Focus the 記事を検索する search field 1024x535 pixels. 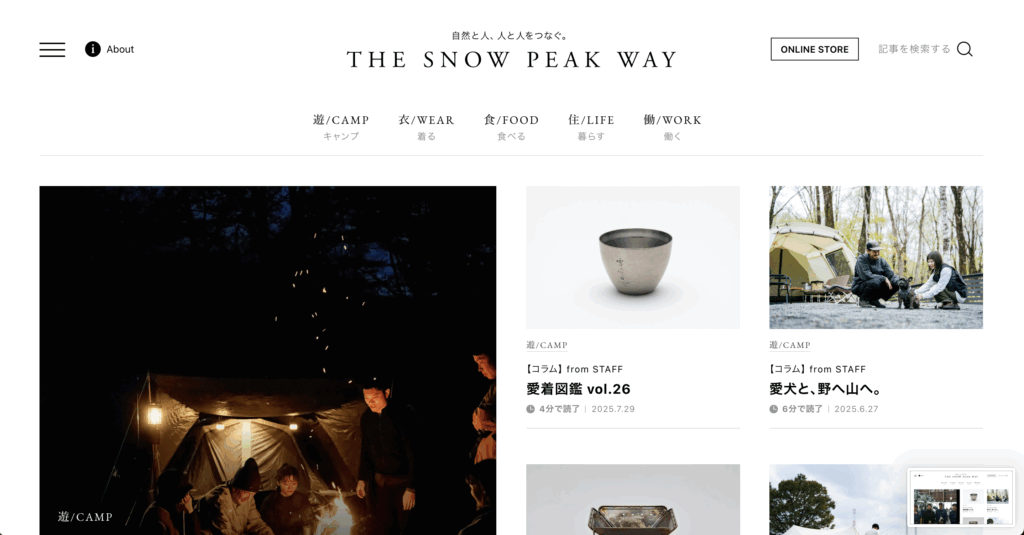click(914, 49)
